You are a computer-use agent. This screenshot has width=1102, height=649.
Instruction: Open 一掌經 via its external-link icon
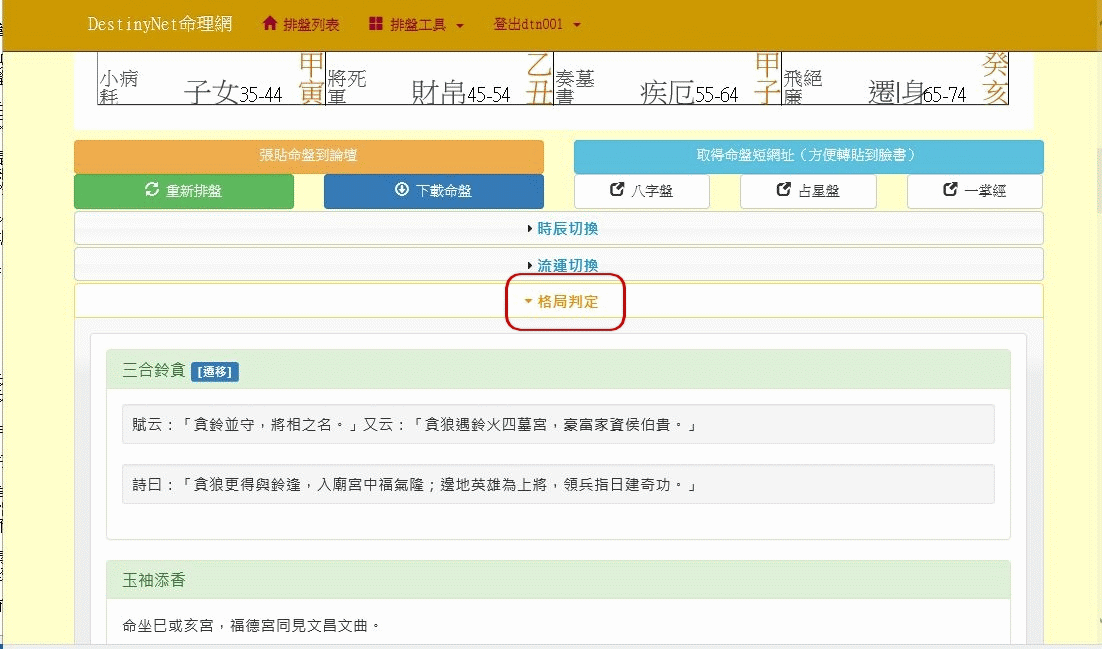tap(950, 191)
